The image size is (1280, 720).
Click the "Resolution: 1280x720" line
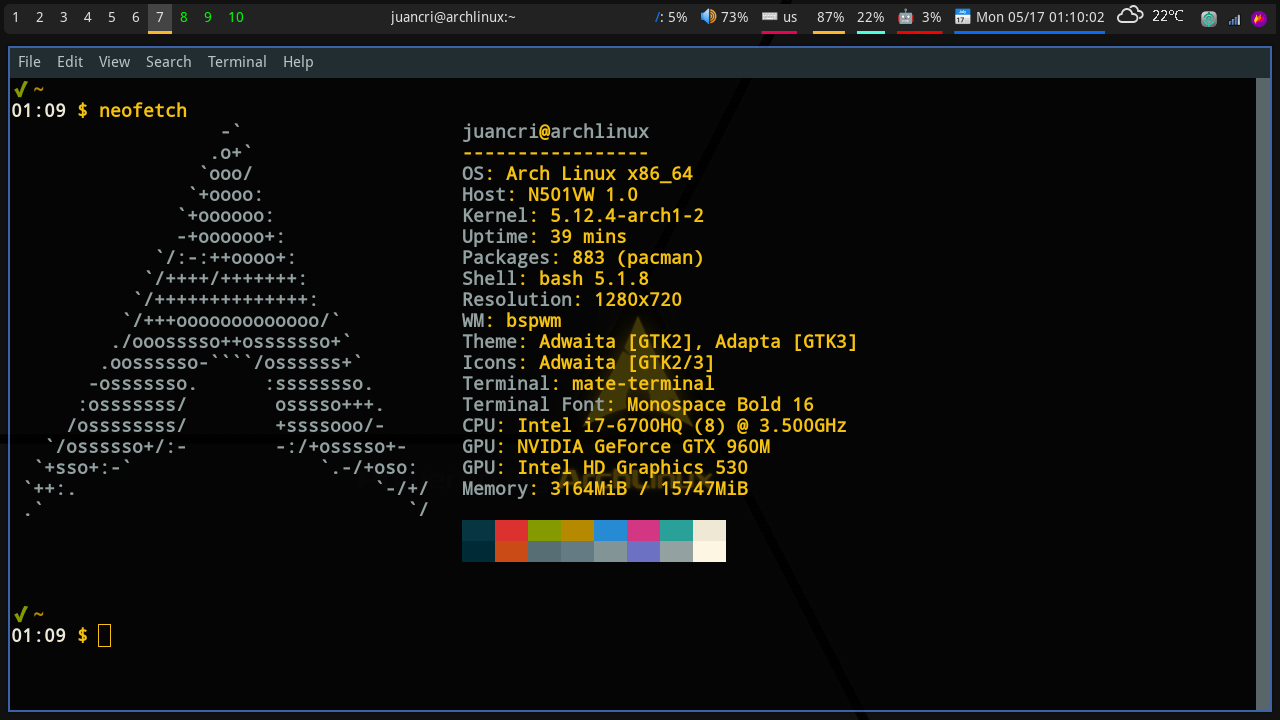(x=572, y=299)
